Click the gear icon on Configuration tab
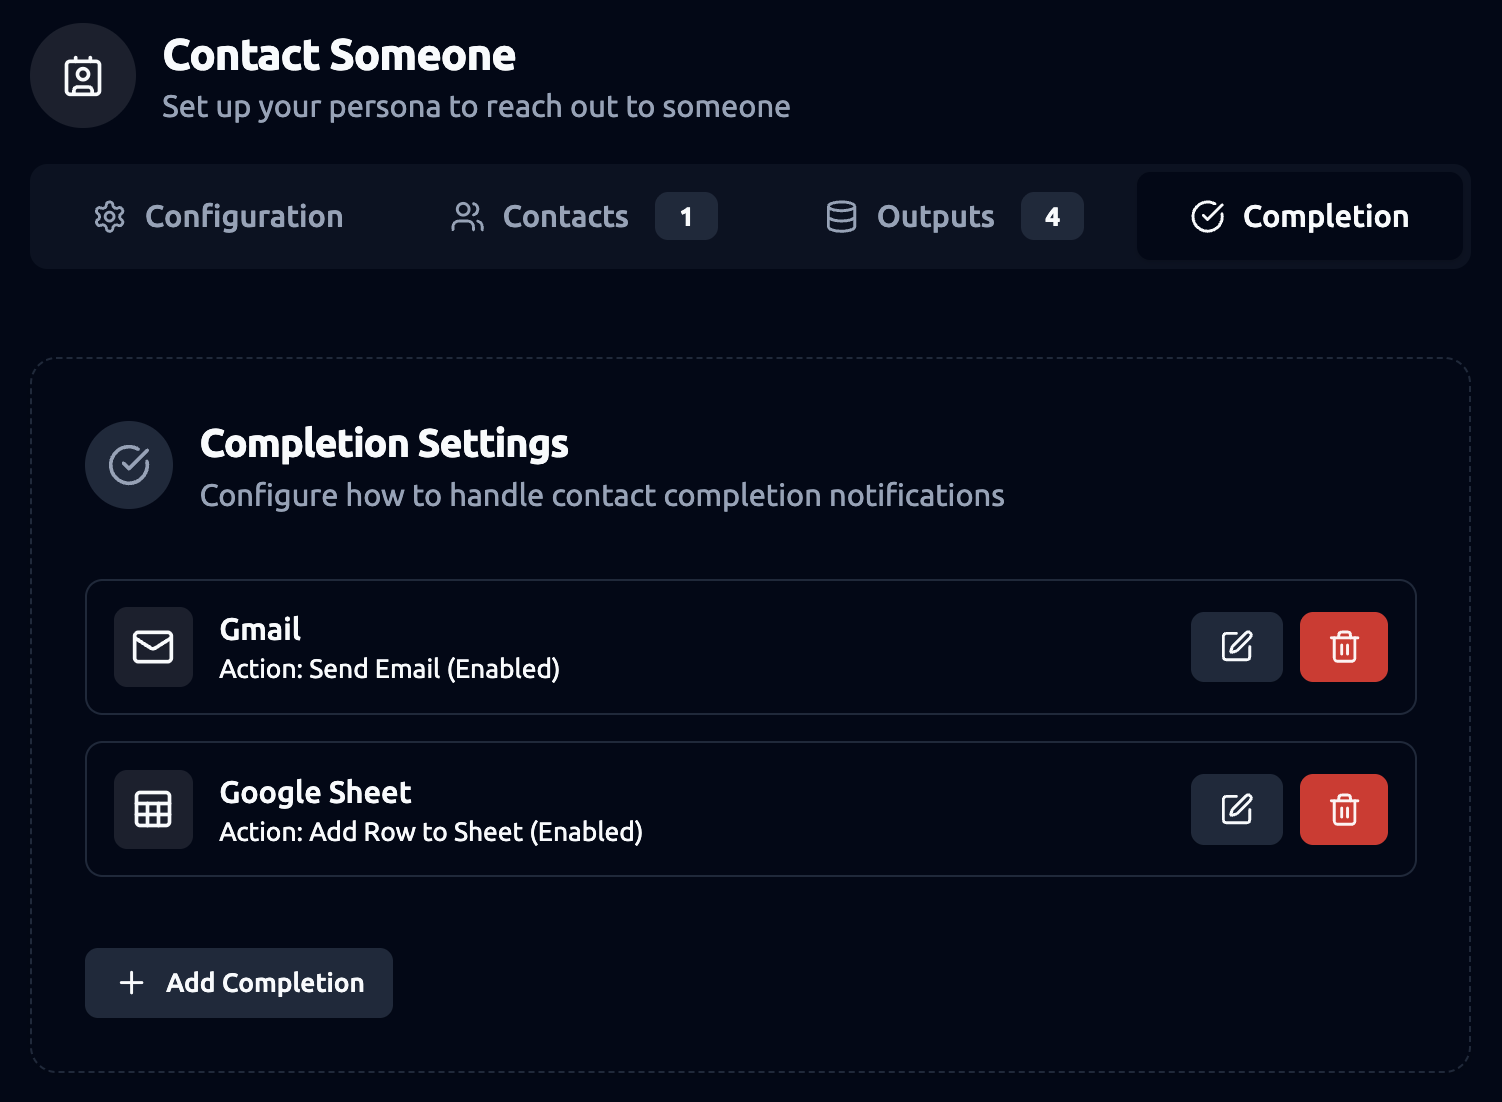Screen dimensions: 1502x1102 coord(109,217)
